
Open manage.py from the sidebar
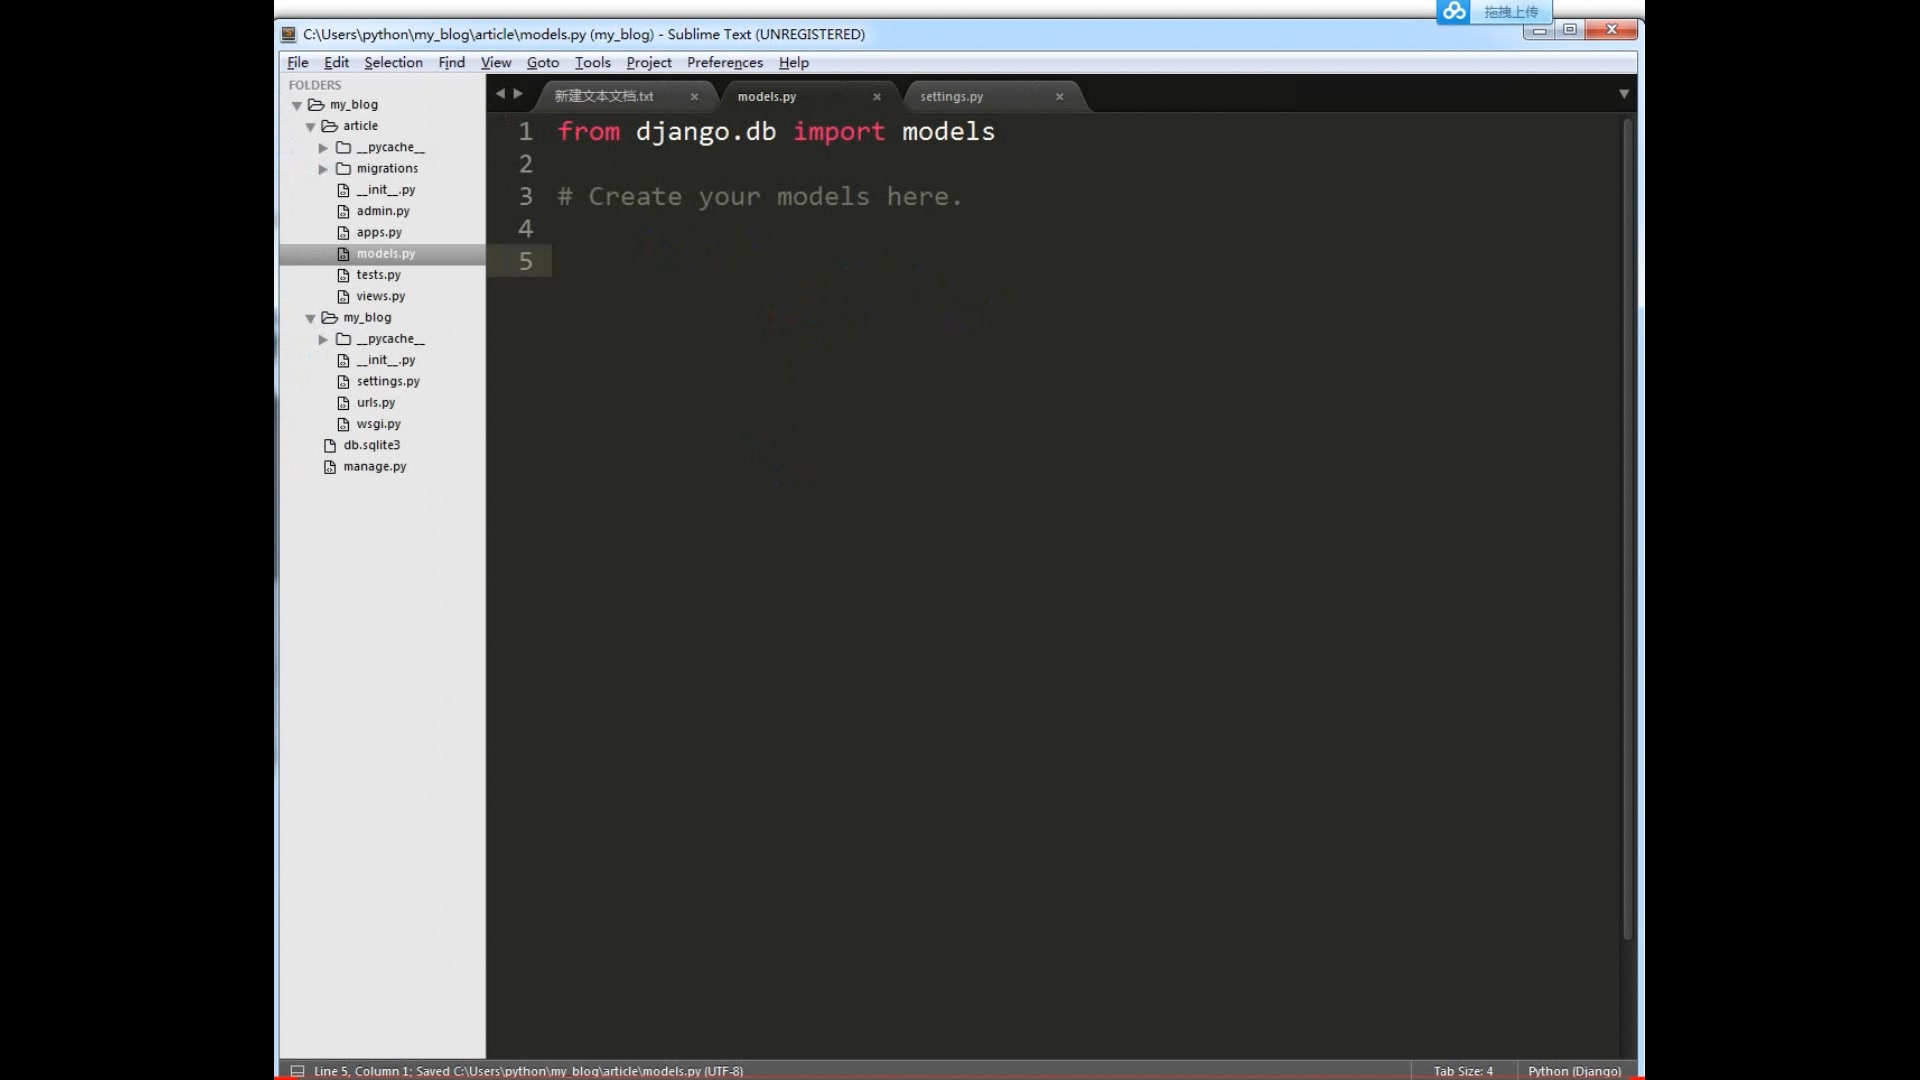coord(375,467)
